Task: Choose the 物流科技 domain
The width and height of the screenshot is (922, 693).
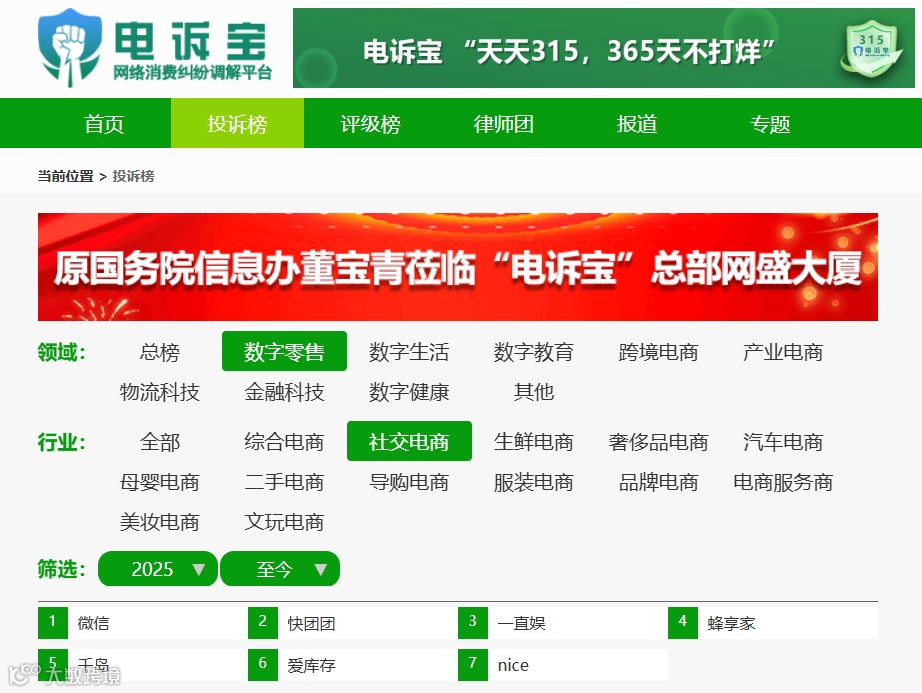Action: 159,391
